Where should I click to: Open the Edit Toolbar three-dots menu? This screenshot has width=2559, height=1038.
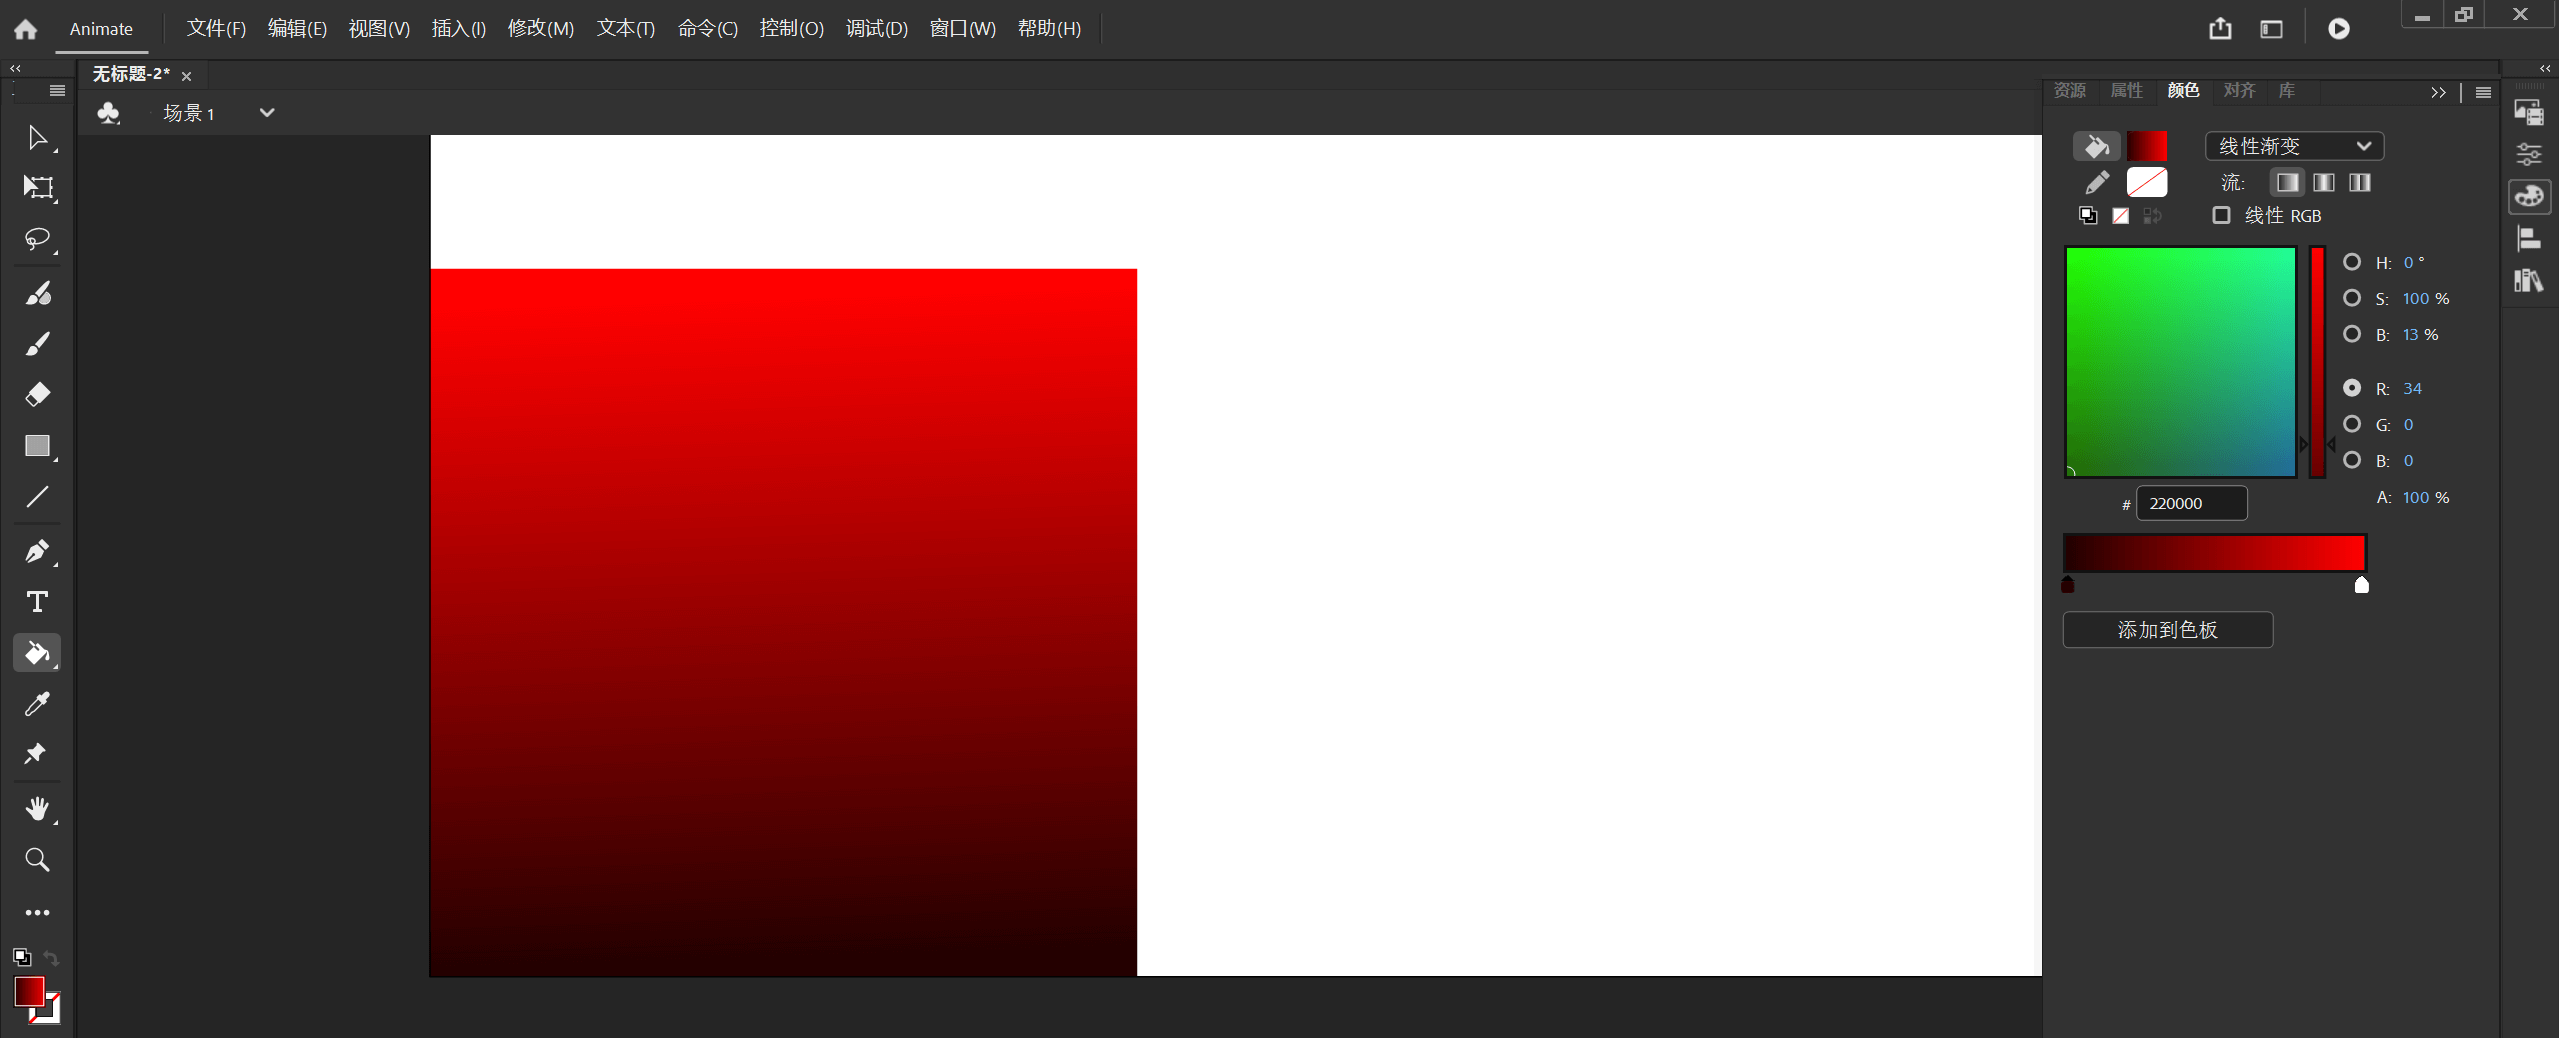point(37,912)
